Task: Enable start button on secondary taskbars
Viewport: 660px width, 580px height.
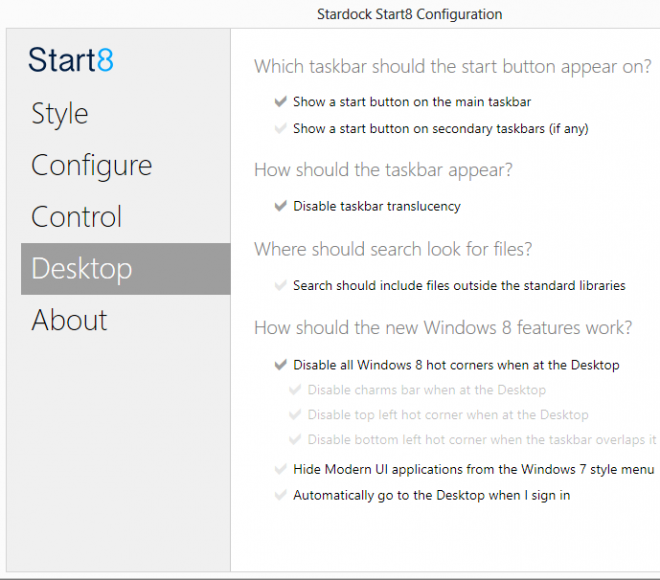Action: coord(279,128)
